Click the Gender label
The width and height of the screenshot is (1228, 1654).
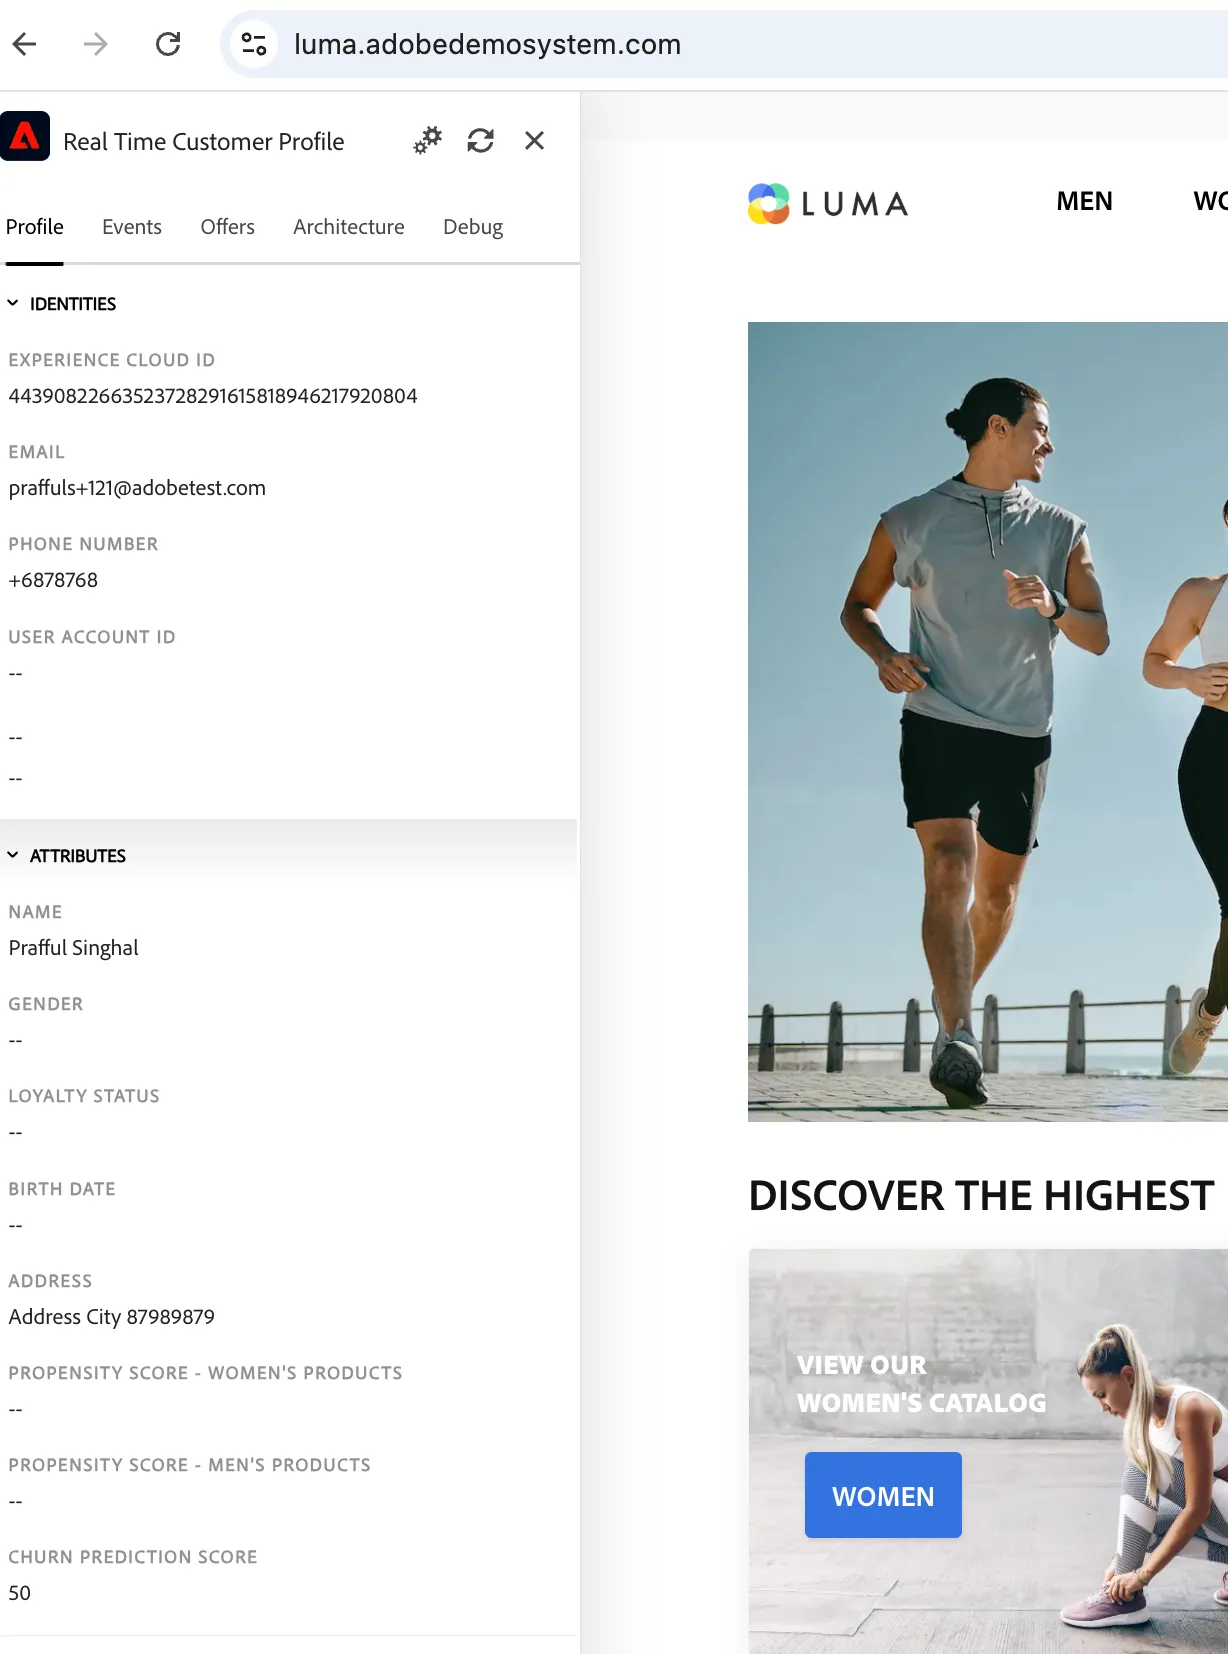click(x=46, y=1004)
